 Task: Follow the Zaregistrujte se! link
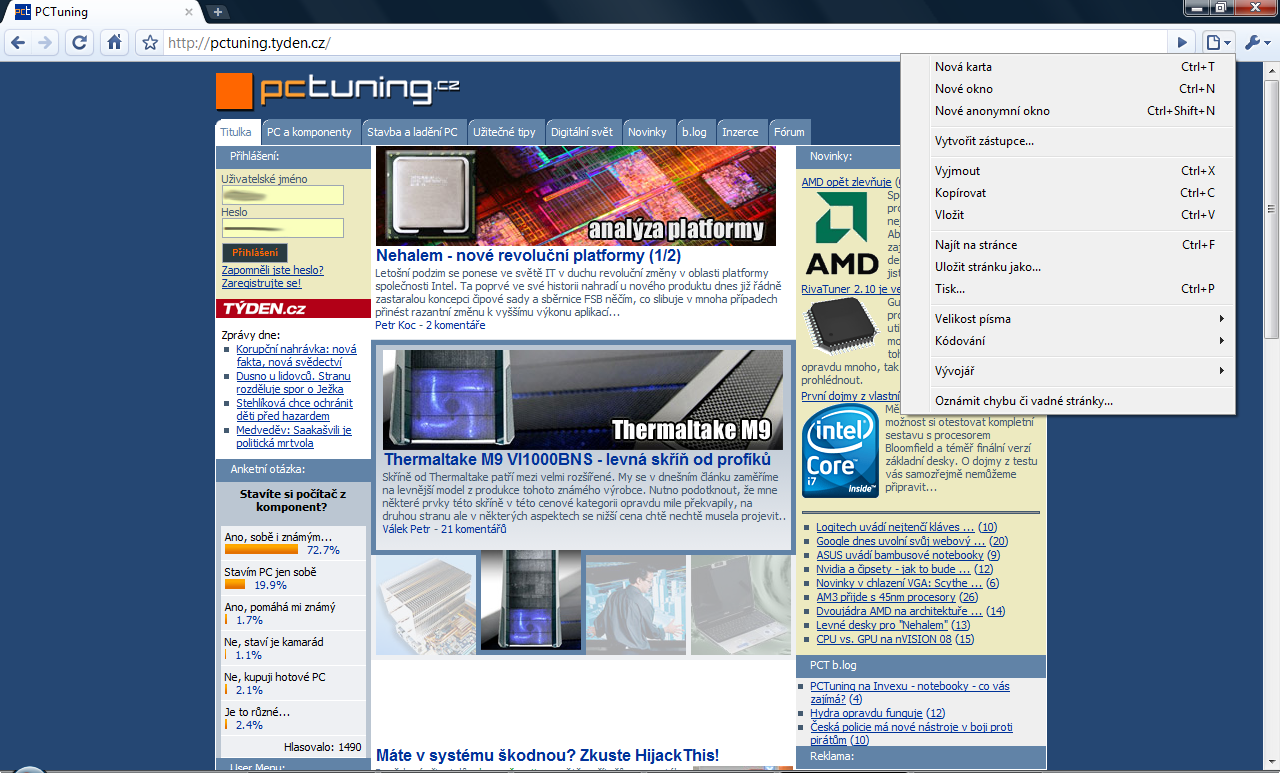[x=261, y=283]
